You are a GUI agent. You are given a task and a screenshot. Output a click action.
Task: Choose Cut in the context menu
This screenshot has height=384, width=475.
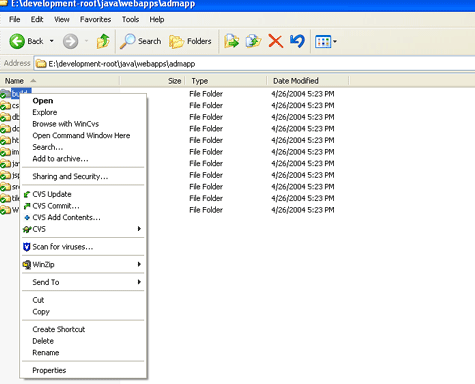click(x=83, y=300)
